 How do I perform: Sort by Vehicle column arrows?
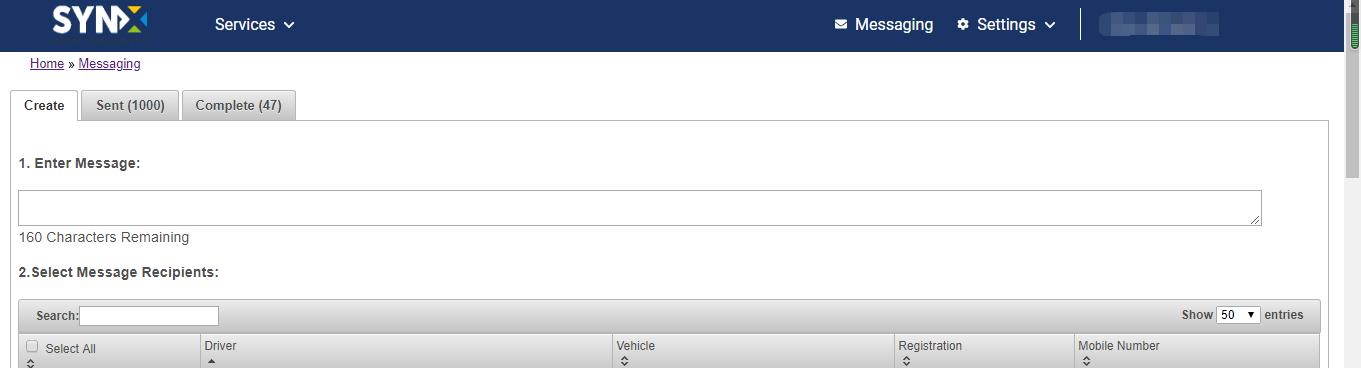click(624, 362)
